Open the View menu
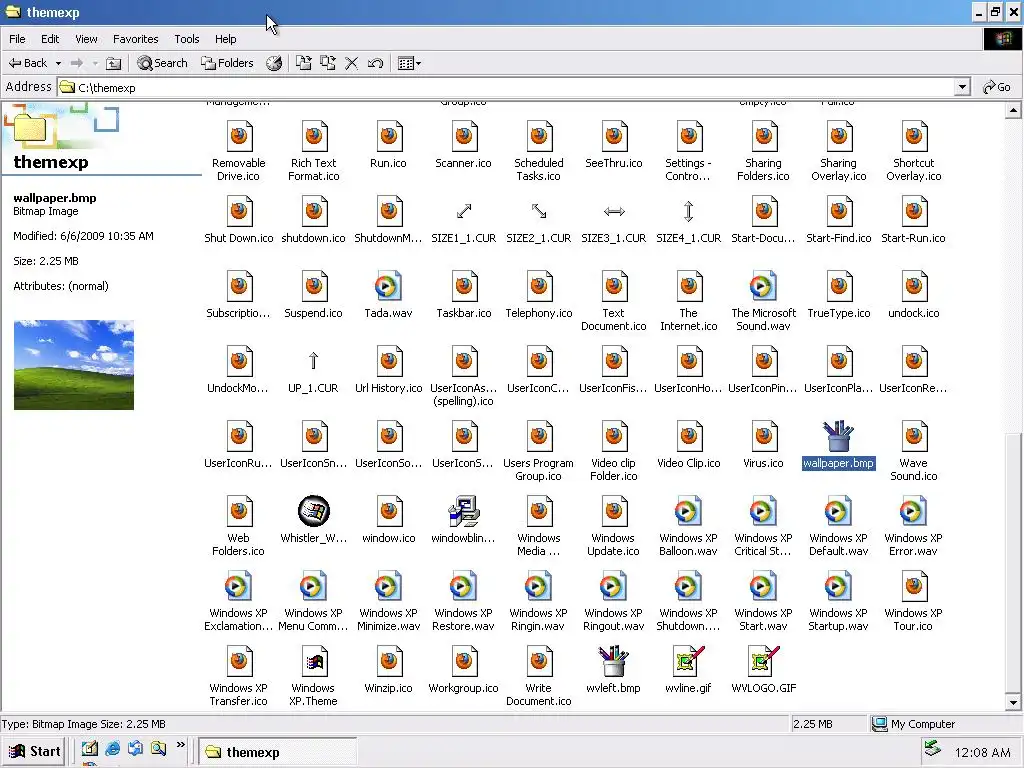1024x768 pixels. tap(86, 39)
